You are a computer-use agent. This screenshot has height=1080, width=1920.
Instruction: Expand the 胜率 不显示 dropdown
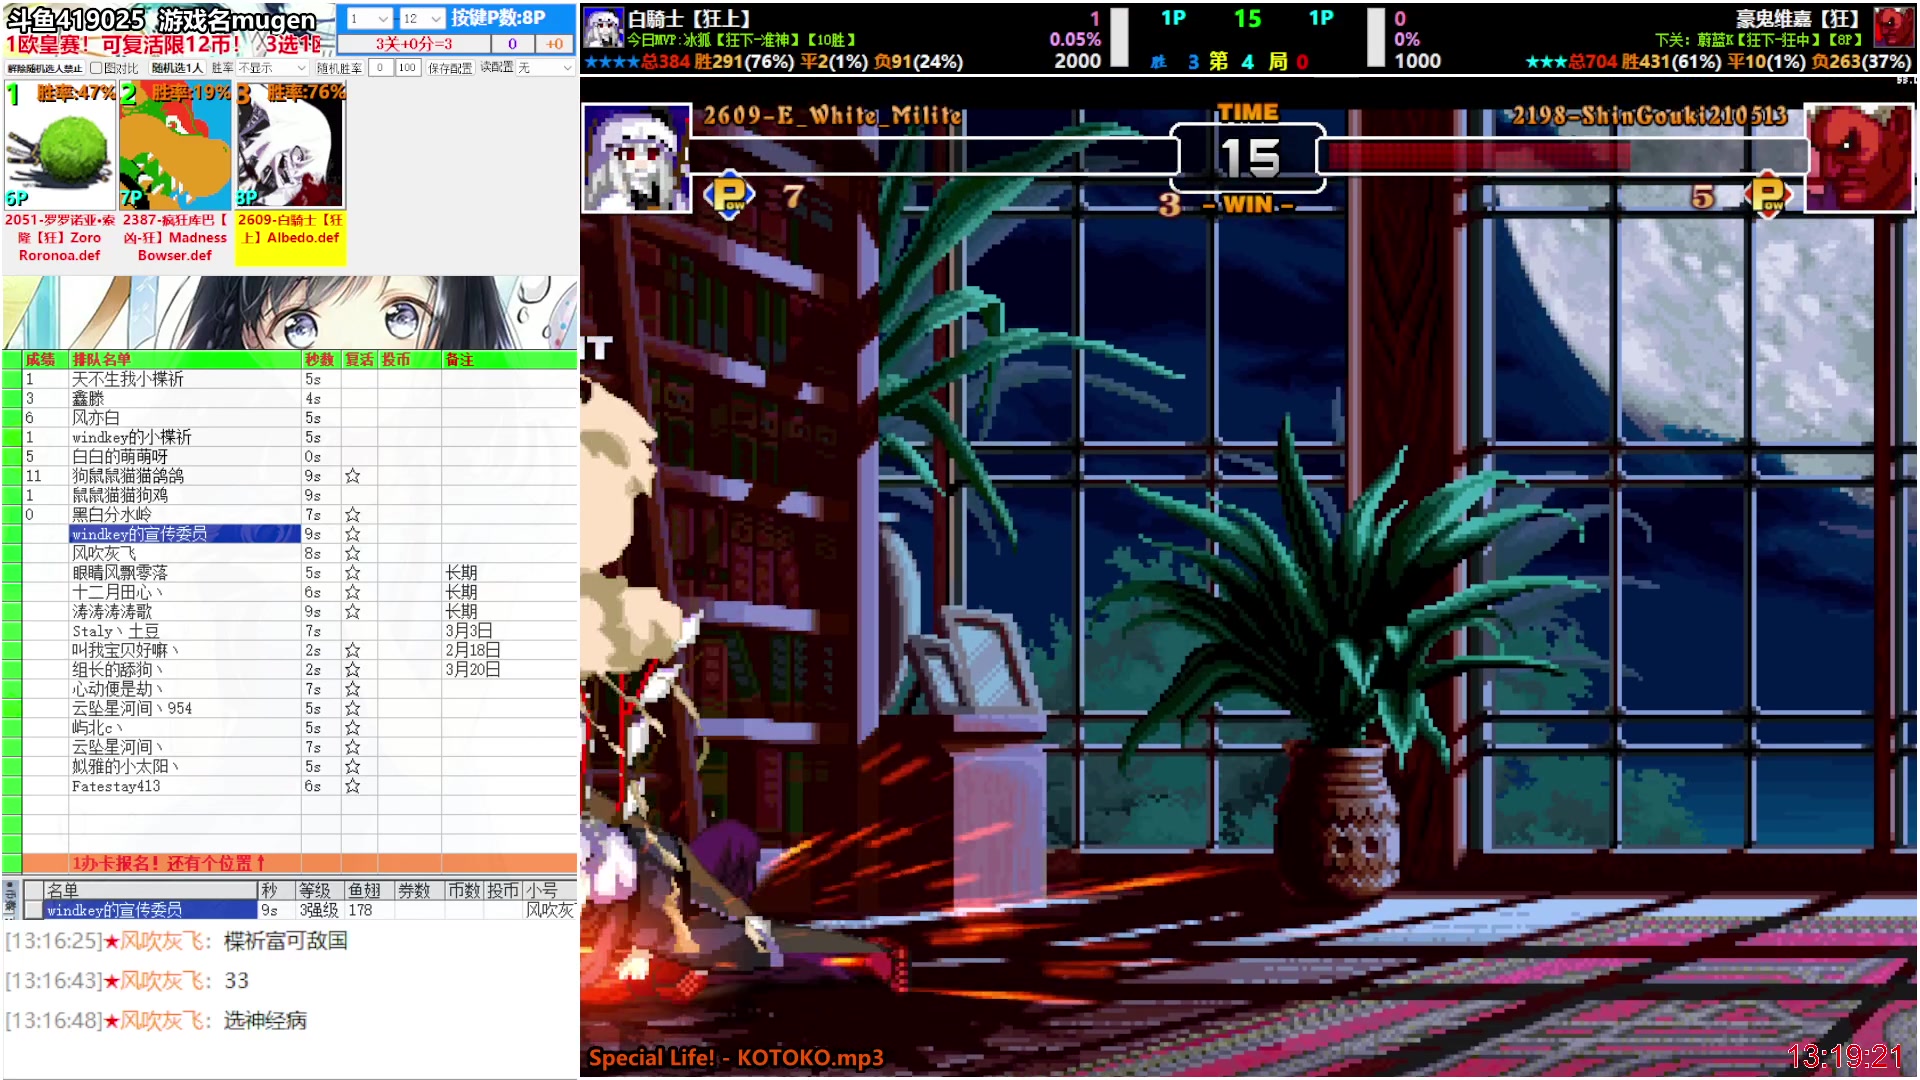272,68
